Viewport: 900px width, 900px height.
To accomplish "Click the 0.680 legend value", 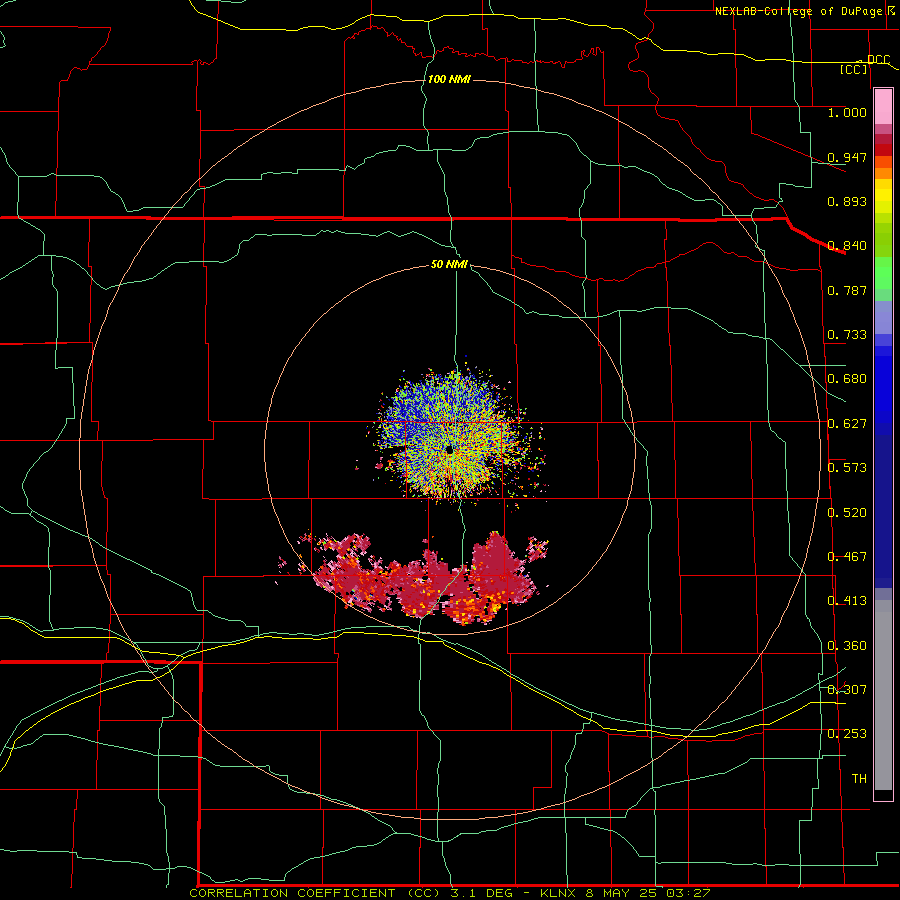I will pos(847,379).
